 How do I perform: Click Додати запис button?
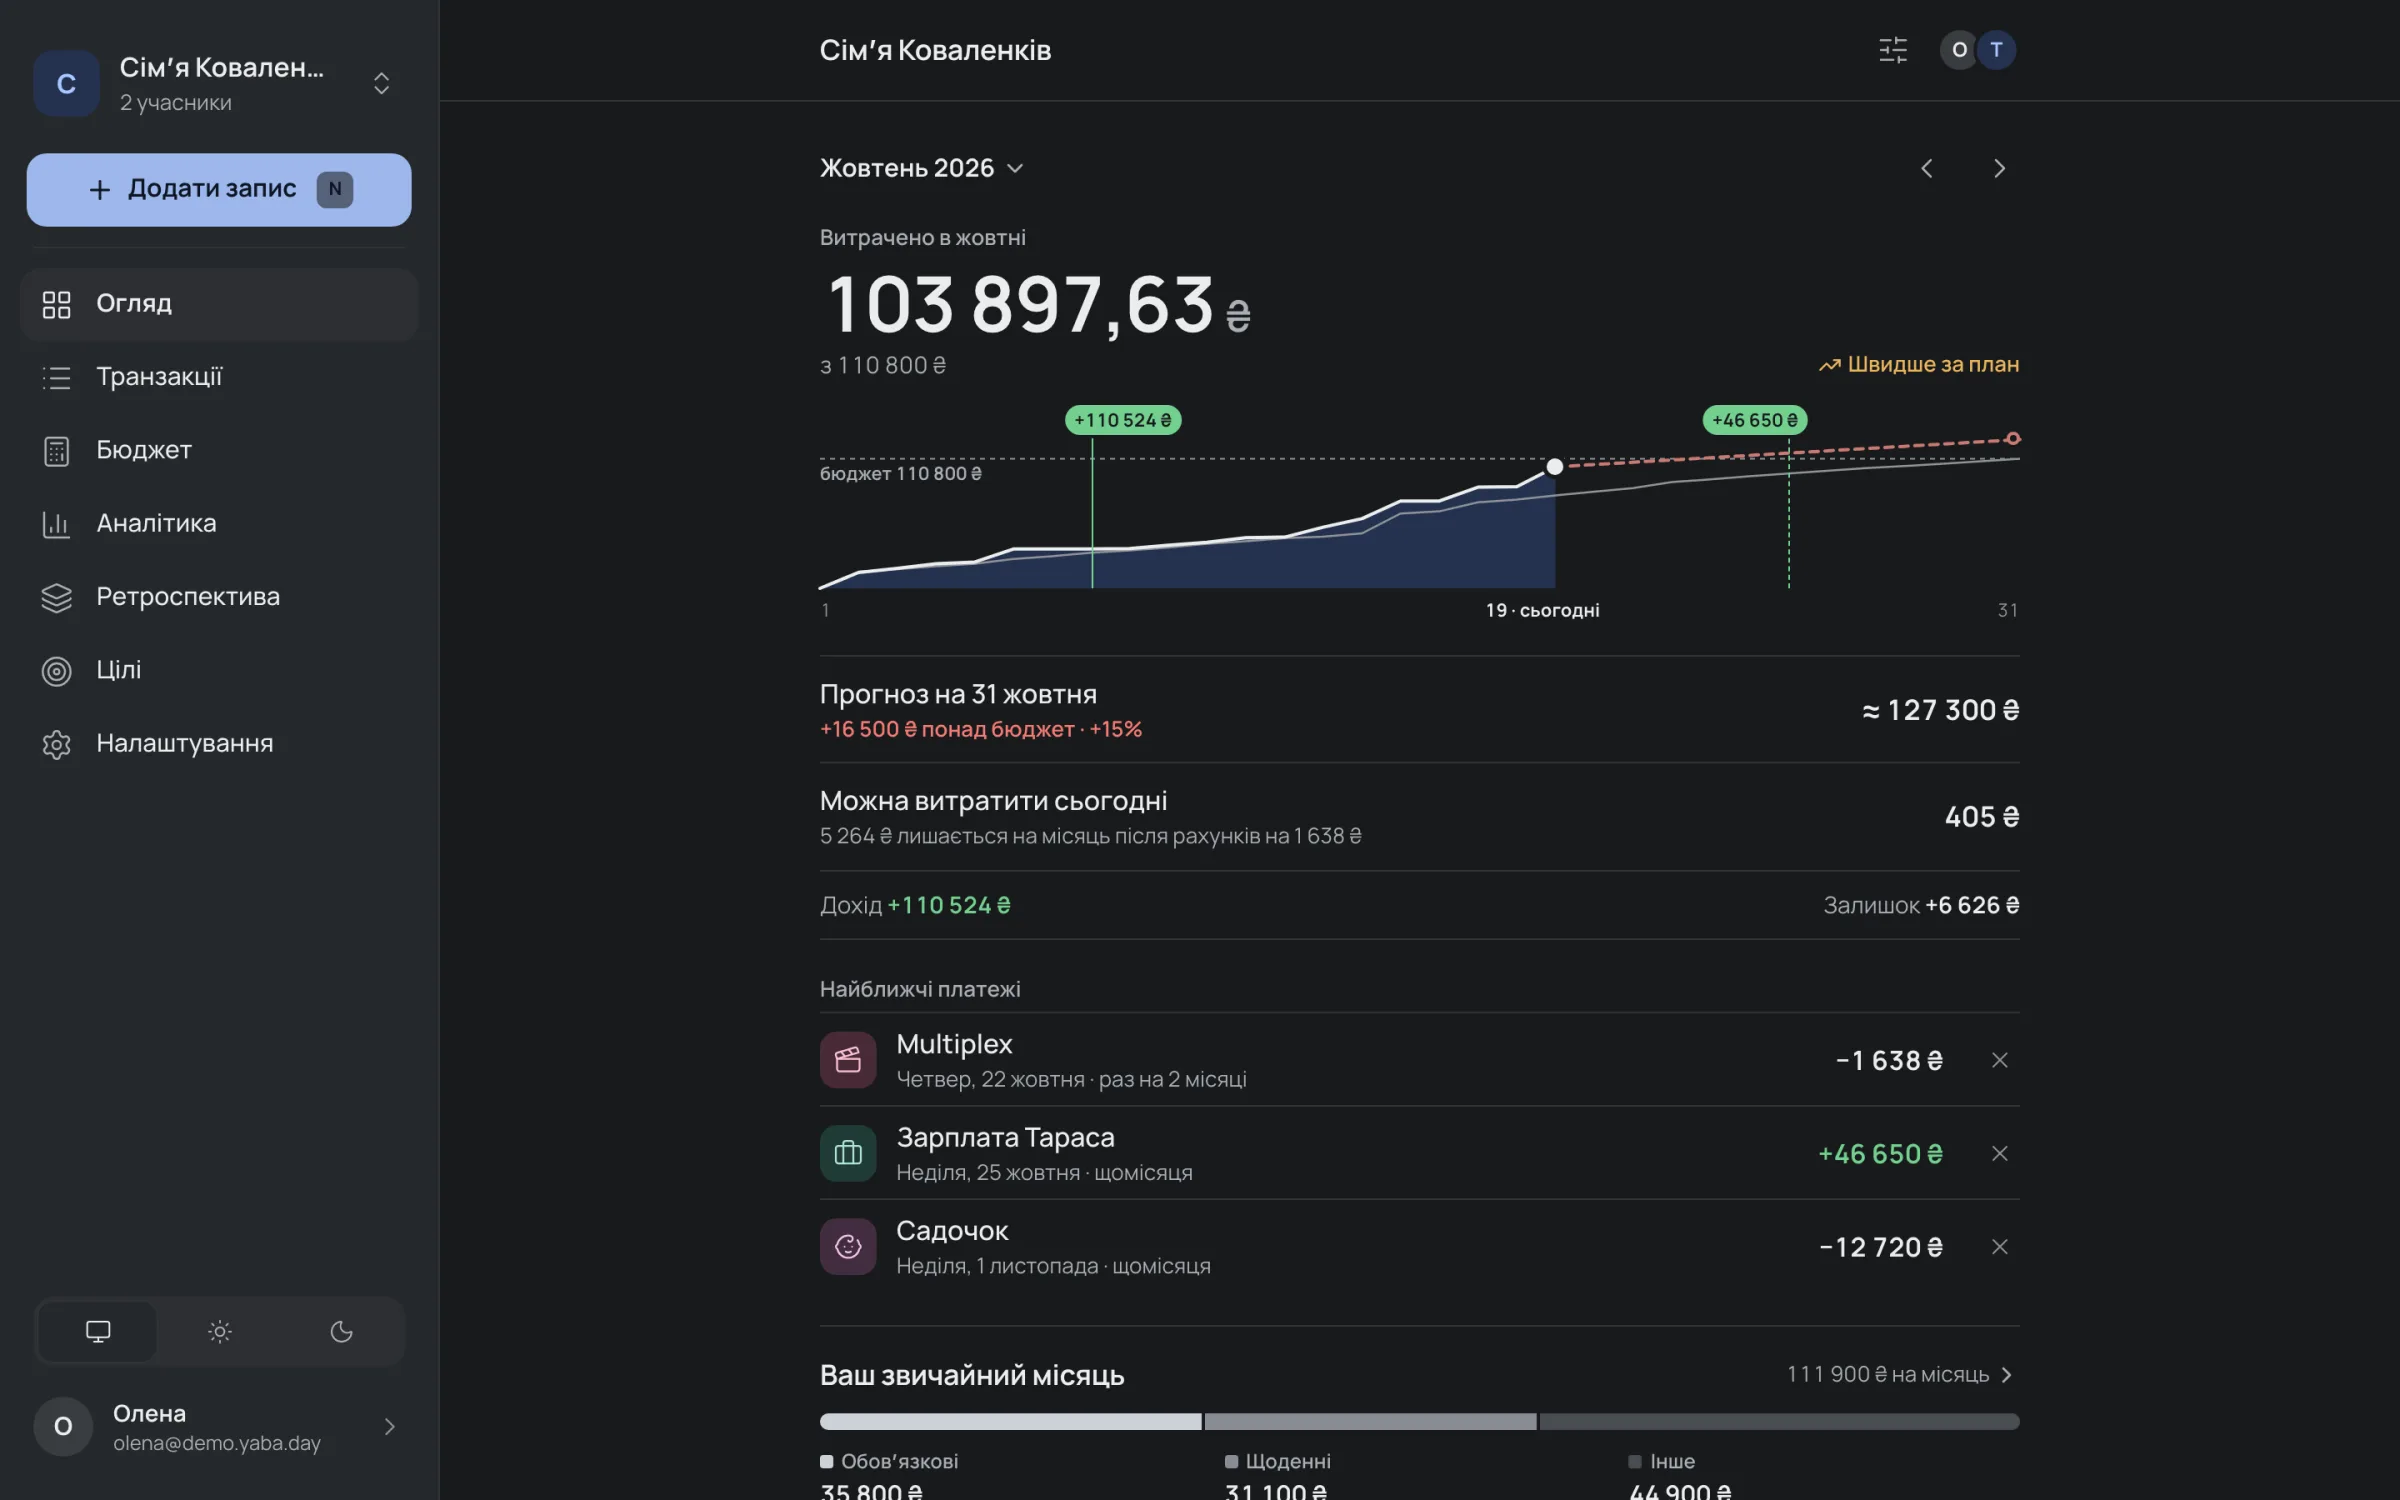pyautogui.click(x=219, y=189)
